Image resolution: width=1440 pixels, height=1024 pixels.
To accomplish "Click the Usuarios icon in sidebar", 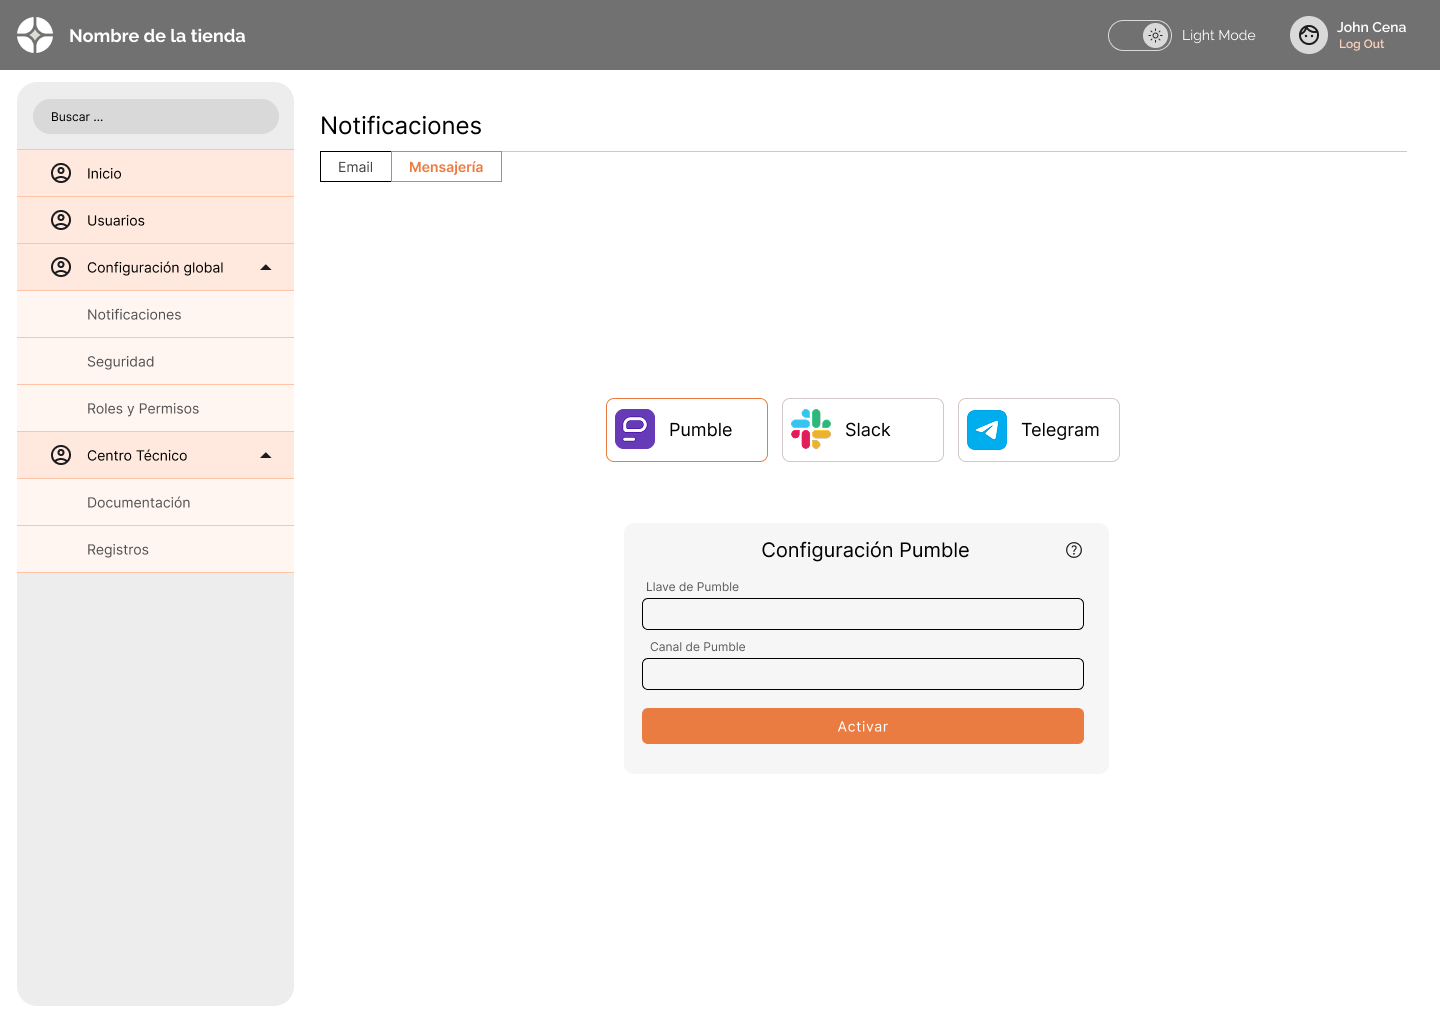I will click(x=61, y=220).
